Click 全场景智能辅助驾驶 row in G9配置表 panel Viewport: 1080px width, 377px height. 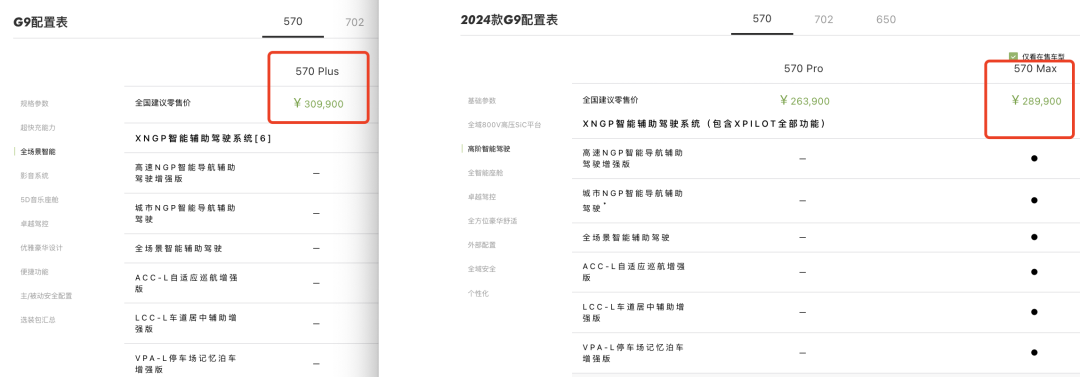click(251, 248)
